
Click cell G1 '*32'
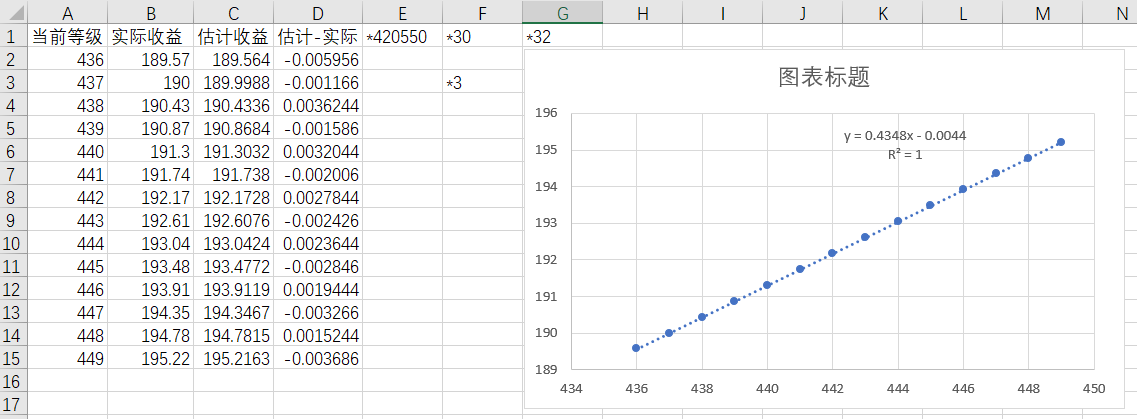562,36
